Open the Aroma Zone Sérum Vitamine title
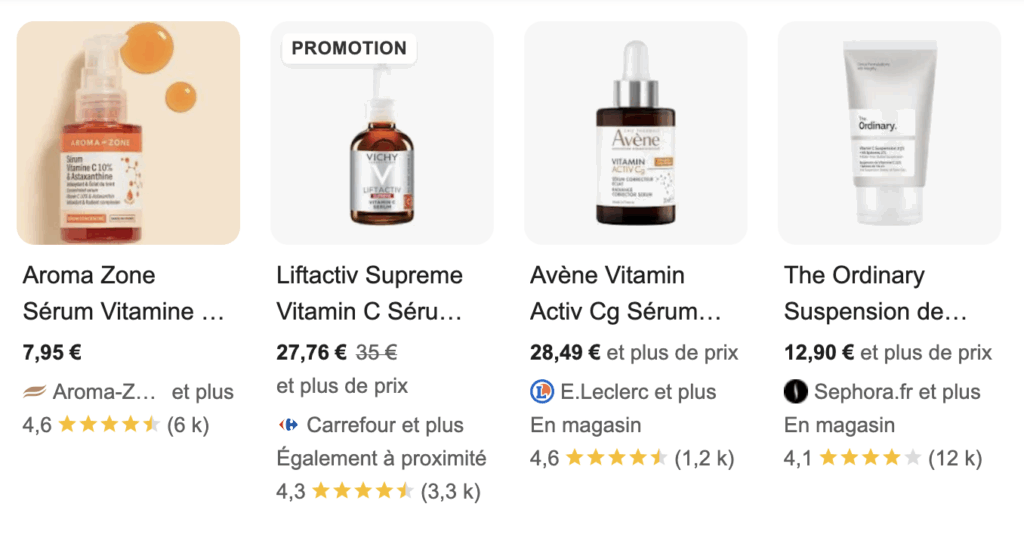Image resolution: width=1024 pixels, height=544 pixels. 123,293
